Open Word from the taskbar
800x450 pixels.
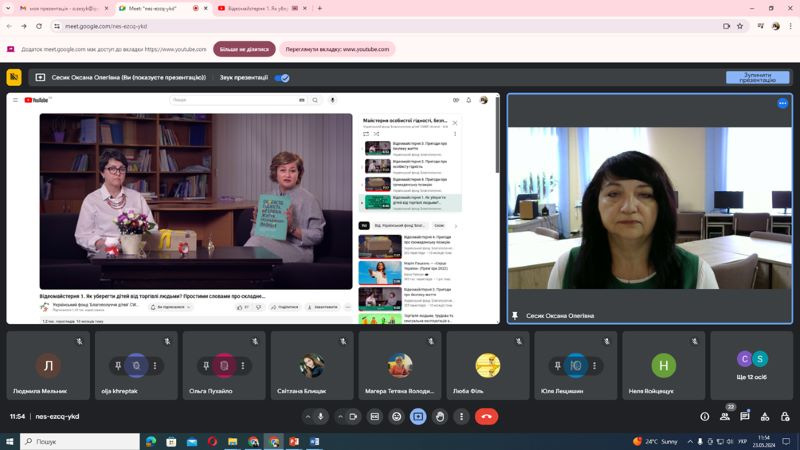point(314,441)
